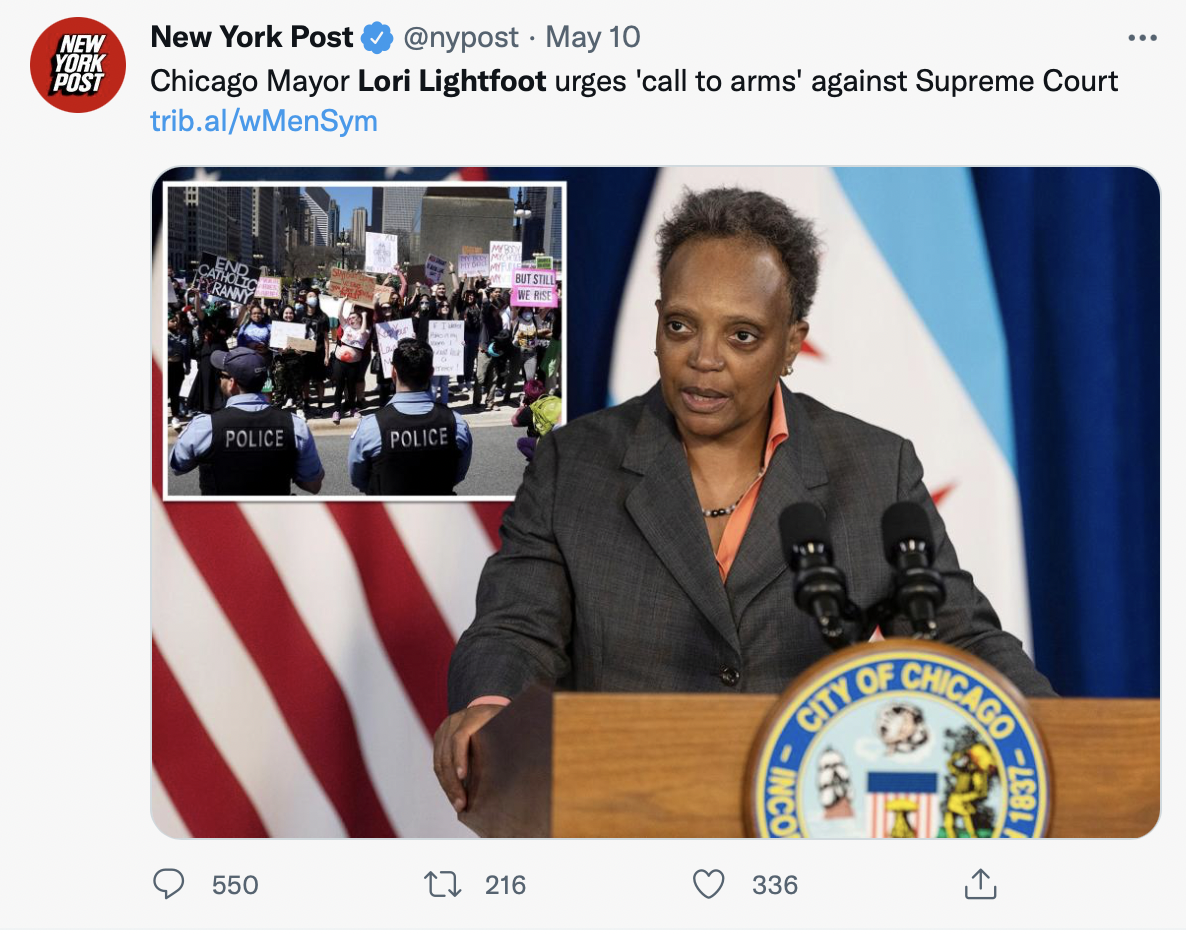The height and width of the screenshot is (934, 1186).
Task: Open the May 10 tweet timestamp
Action: 593,37
